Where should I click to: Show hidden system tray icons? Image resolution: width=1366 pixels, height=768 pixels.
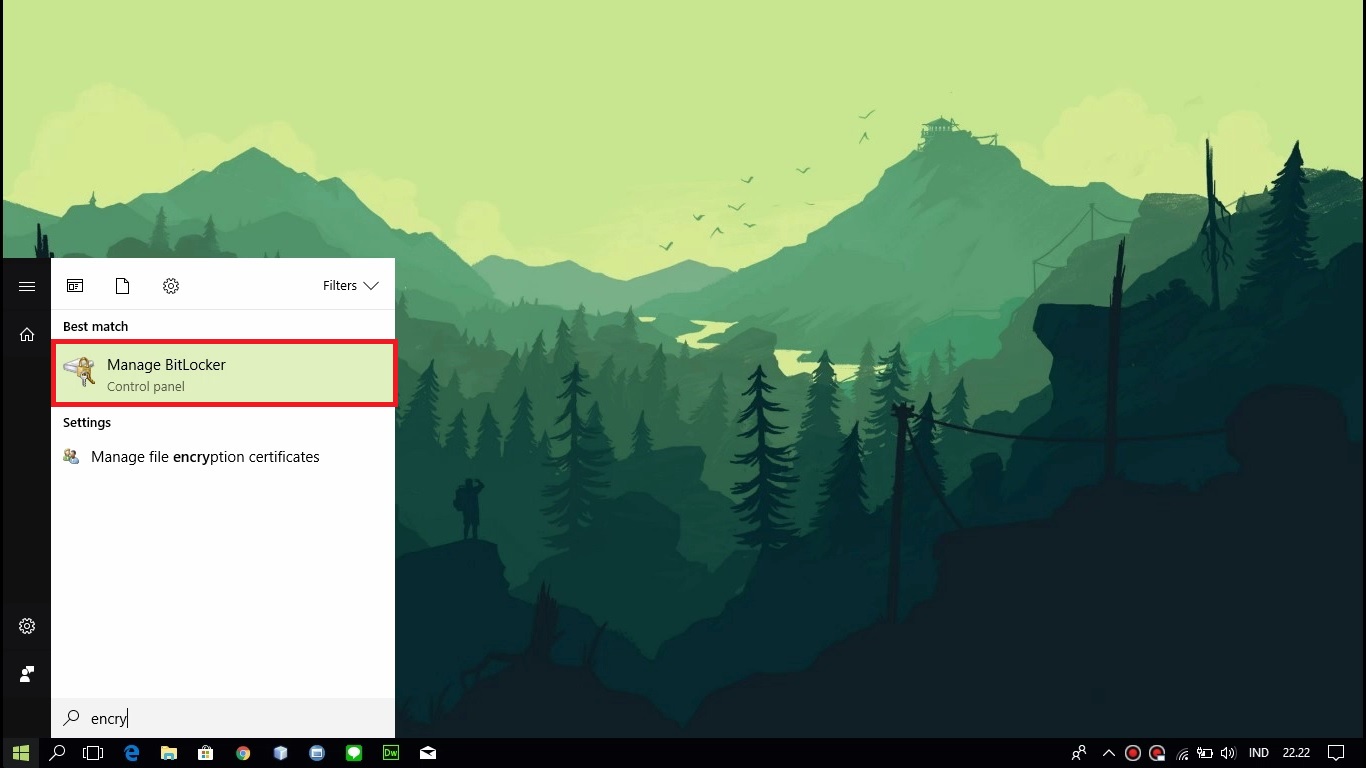pyautogui.click(x=1109, y=753)
